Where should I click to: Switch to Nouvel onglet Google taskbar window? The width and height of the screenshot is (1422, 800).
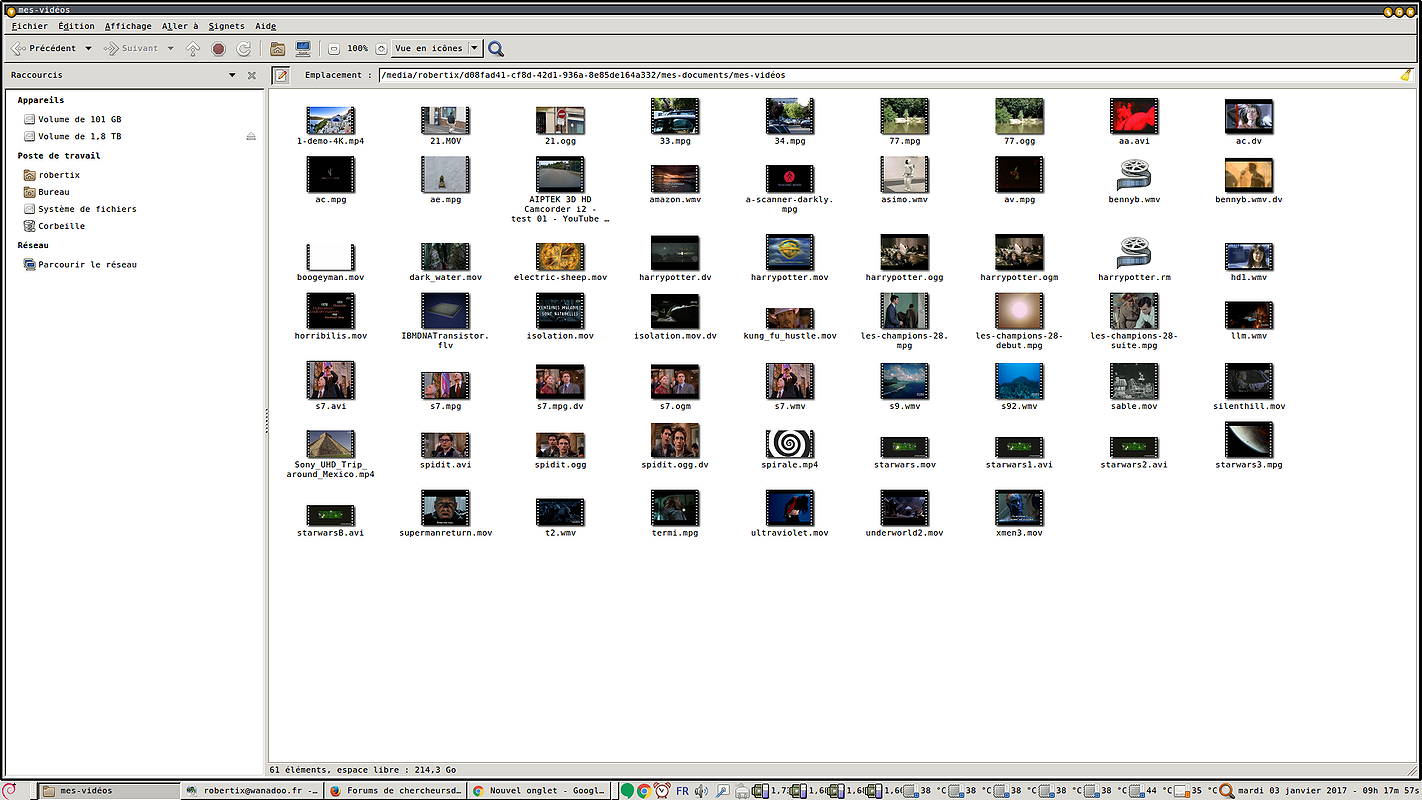[x=539, y=790]
